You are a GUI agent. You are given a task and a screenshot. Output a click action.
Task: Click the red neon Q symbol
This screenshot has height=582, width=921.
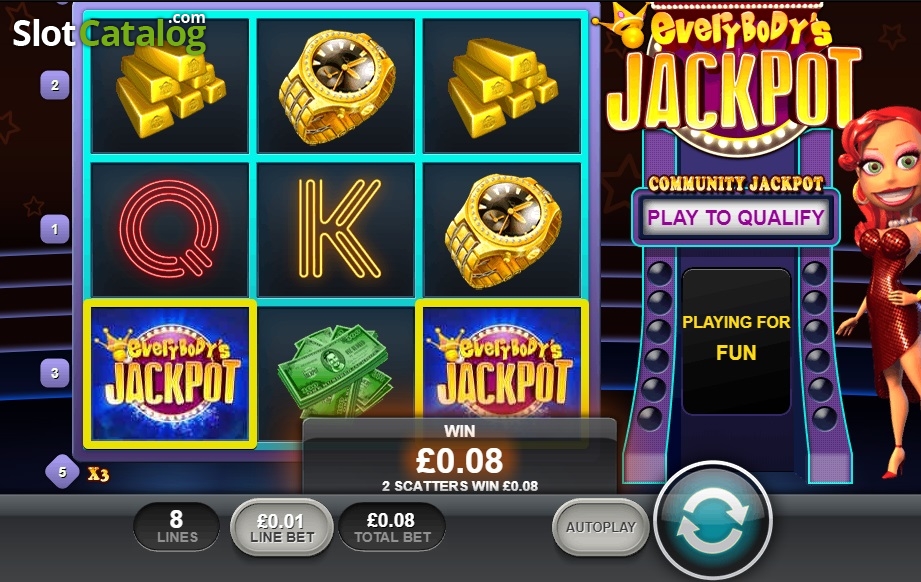coord(169,228)
